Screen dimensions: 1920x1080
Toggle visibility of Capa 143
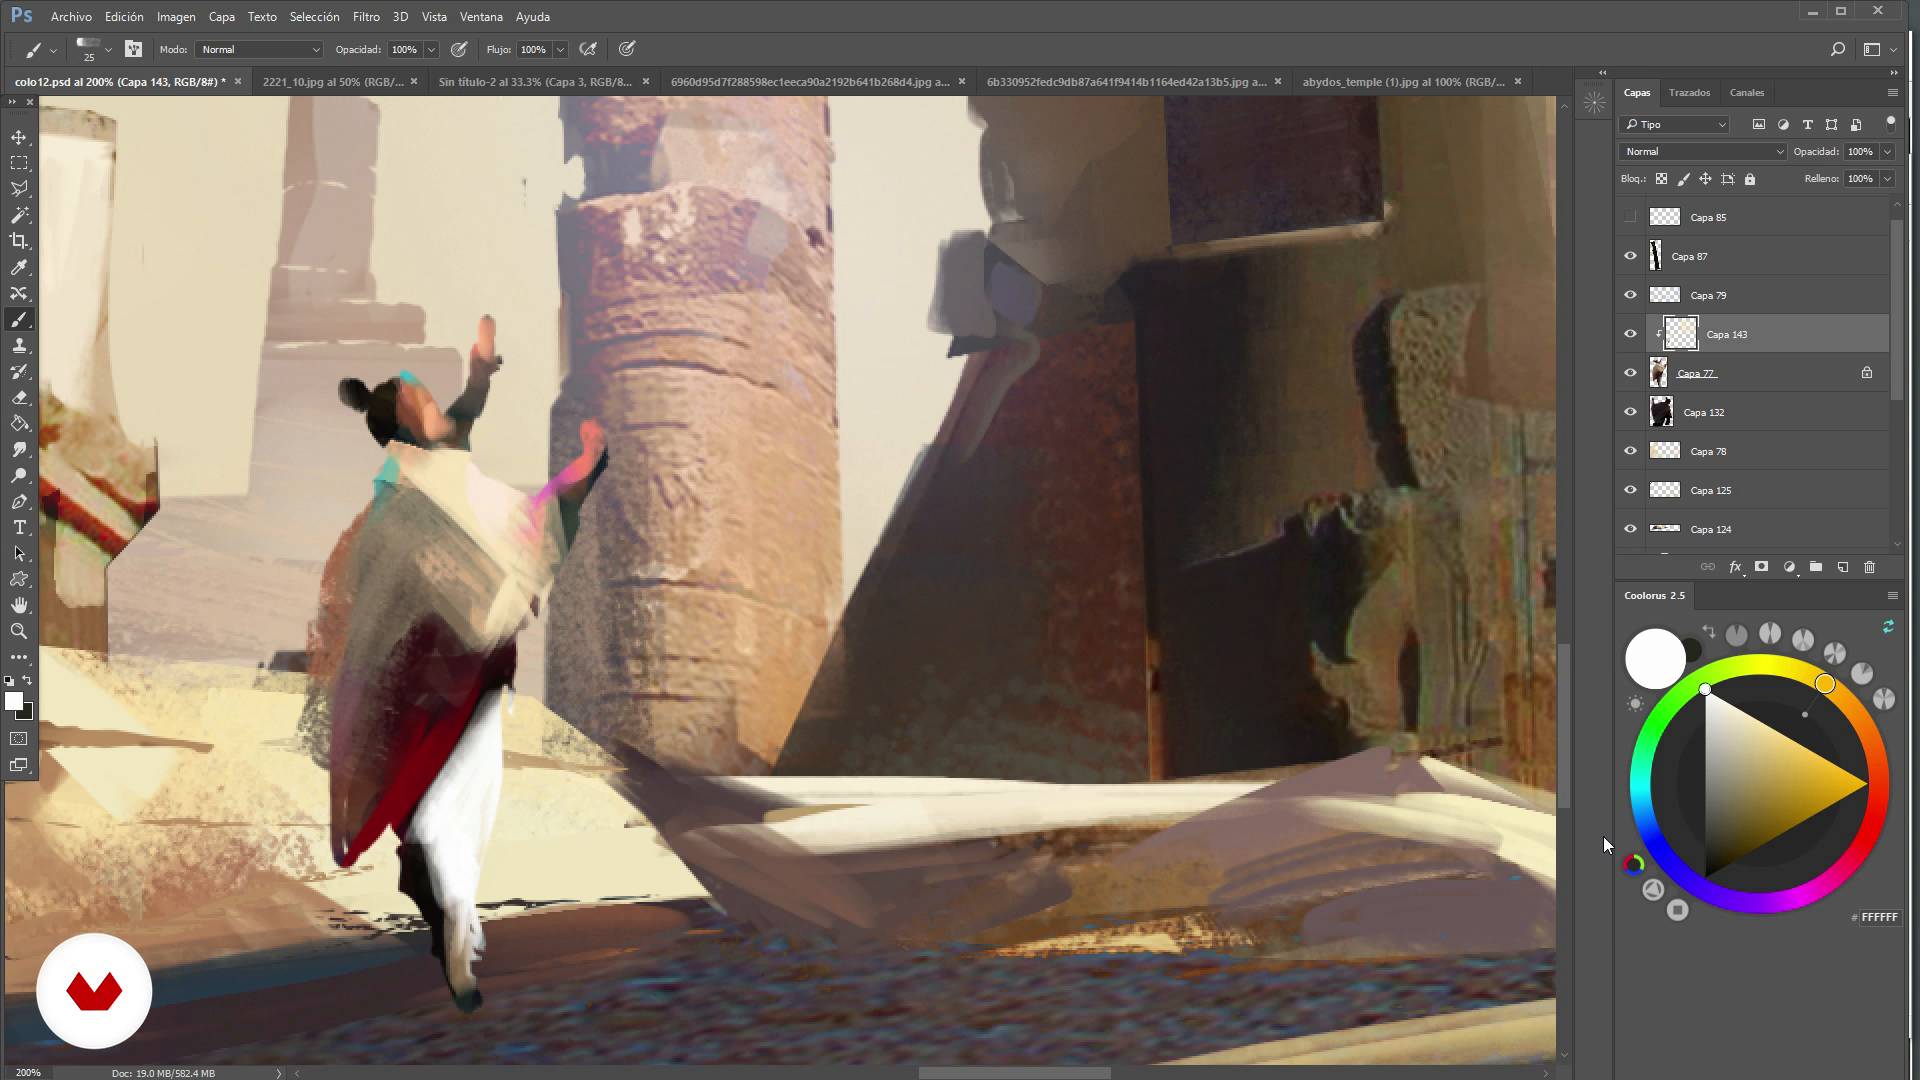click(1630, 334)
